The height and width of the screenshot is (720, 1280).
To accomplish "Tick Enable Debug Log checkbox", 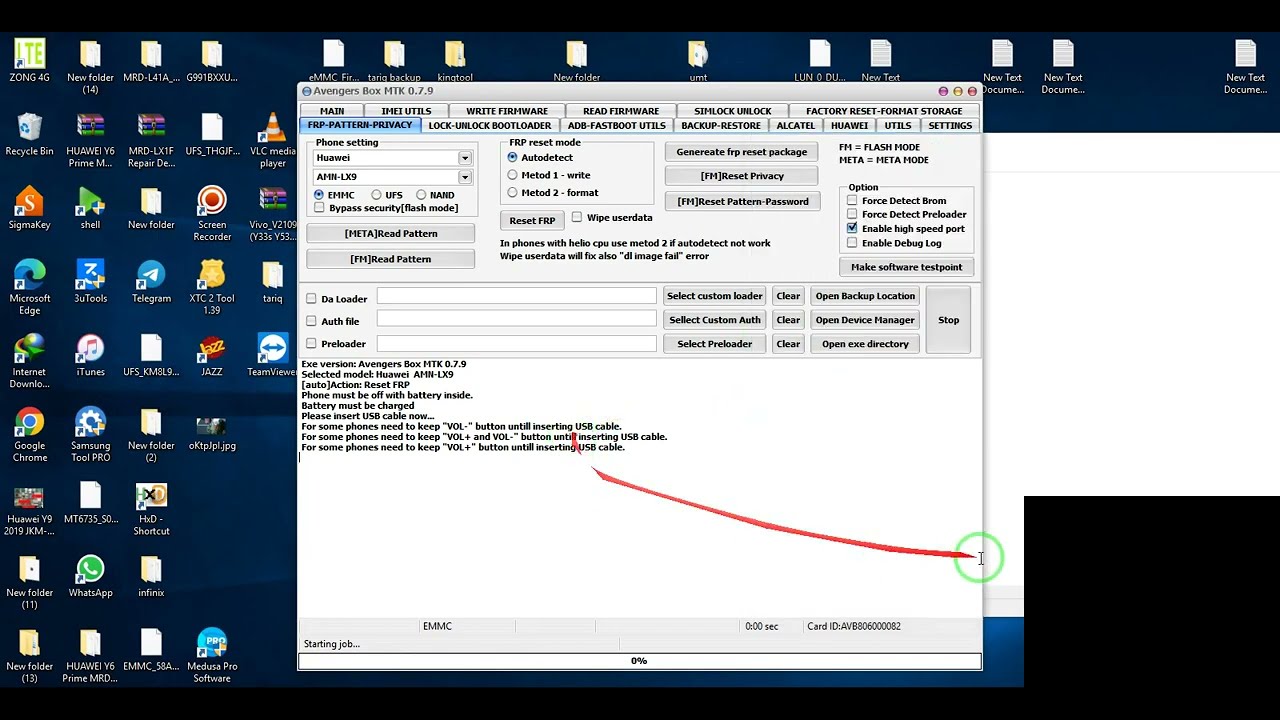I will [852, 243].
